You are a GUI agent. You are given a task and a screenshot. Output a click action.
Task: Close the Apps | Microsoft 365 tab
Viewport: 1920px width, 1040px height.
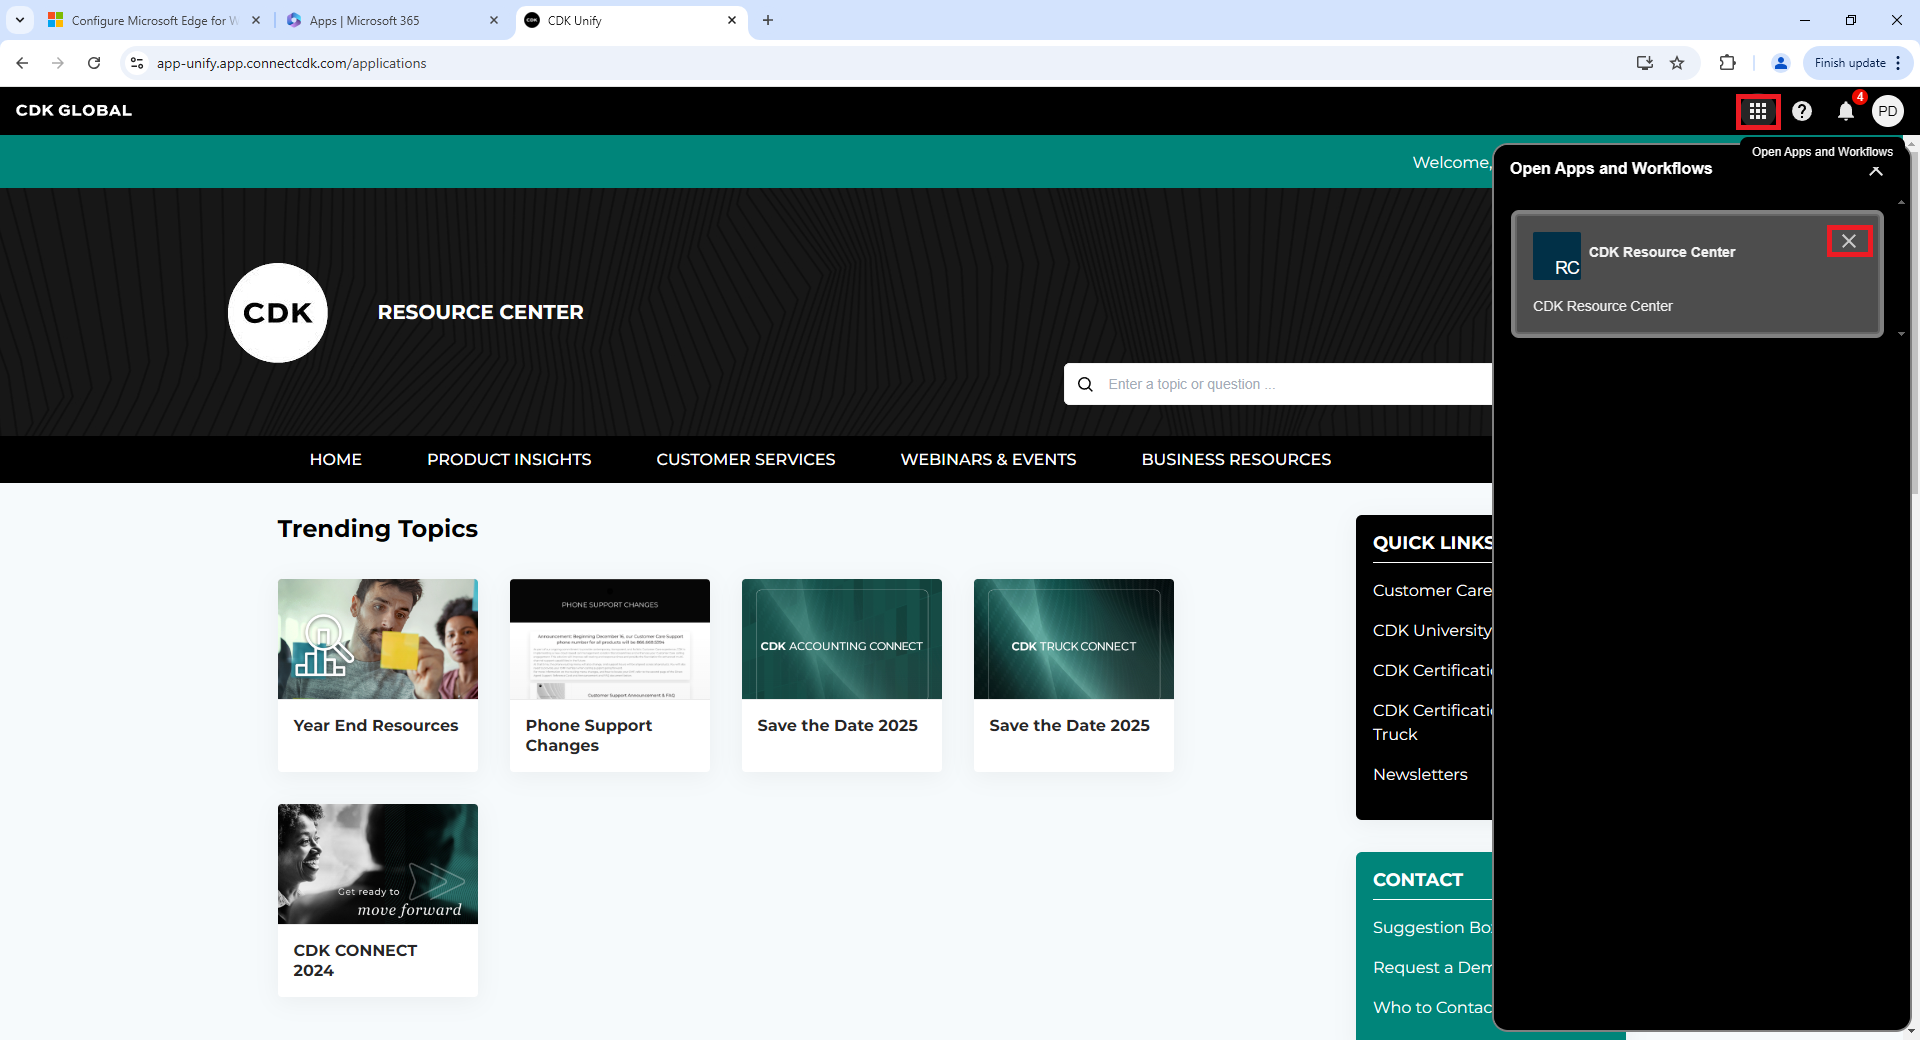494,20
